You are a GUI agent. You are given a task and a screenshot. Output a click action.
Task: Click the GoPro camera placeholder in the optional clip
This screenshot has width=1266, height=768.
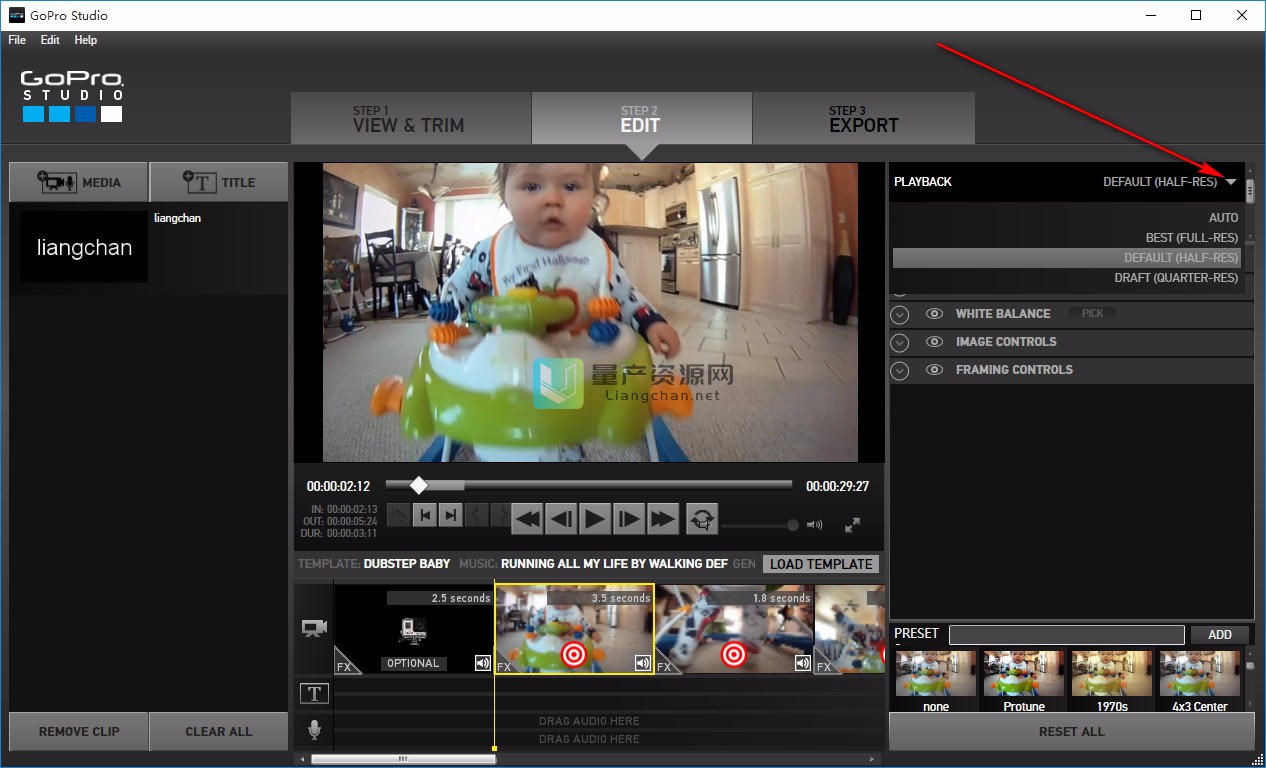coord(413,630)
